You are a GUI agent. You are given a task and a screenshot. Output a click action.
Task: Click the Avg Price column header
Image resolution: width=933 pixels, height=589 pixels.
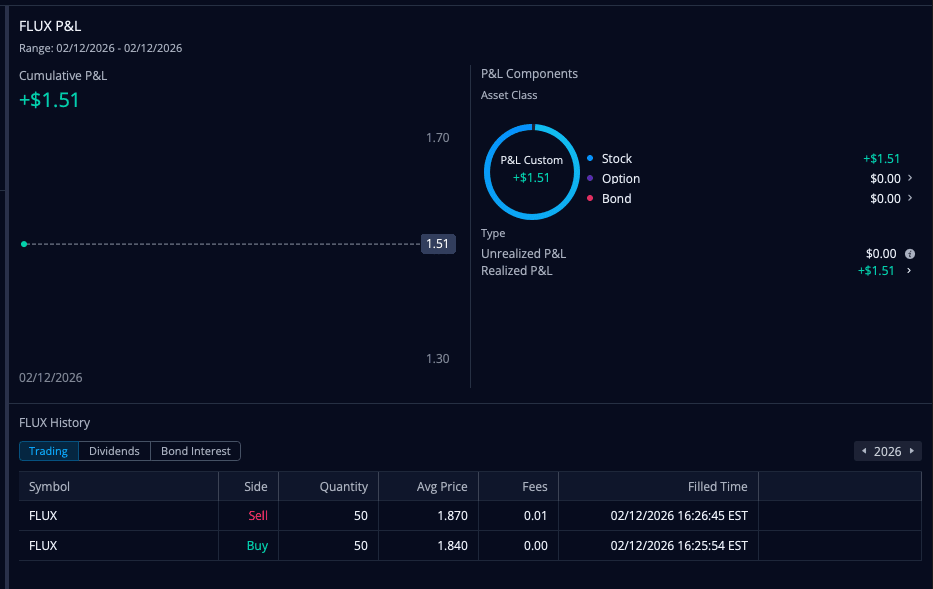(x=441, y=487)
